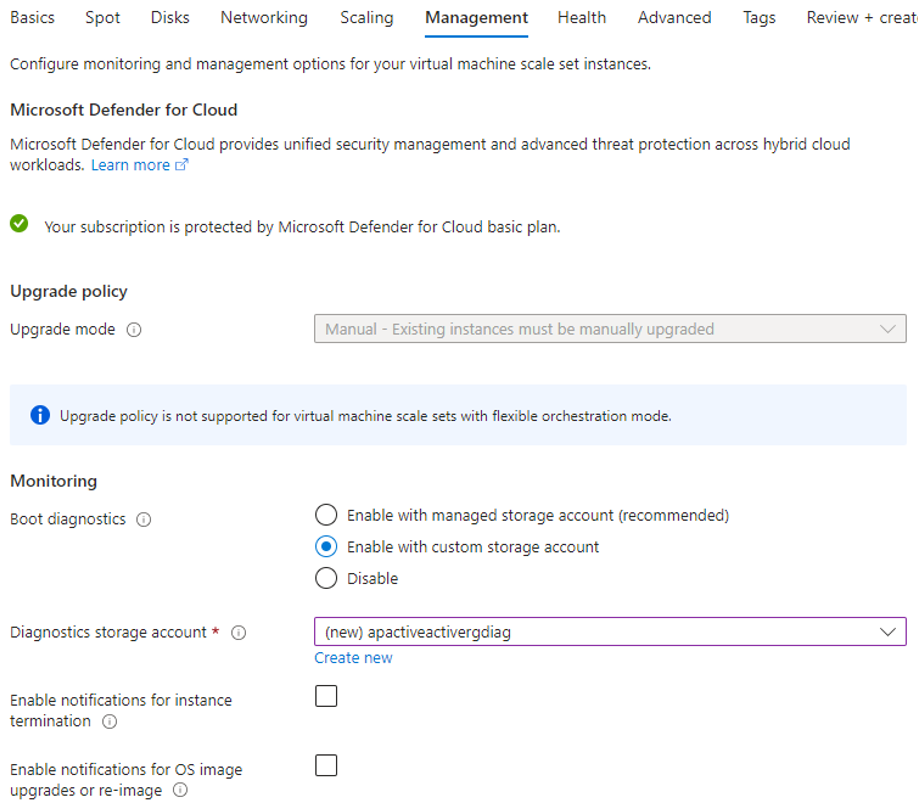The height and width of the screenshot is (811, 918).
Task: Select the Management tab
Action: click(477, 18)
